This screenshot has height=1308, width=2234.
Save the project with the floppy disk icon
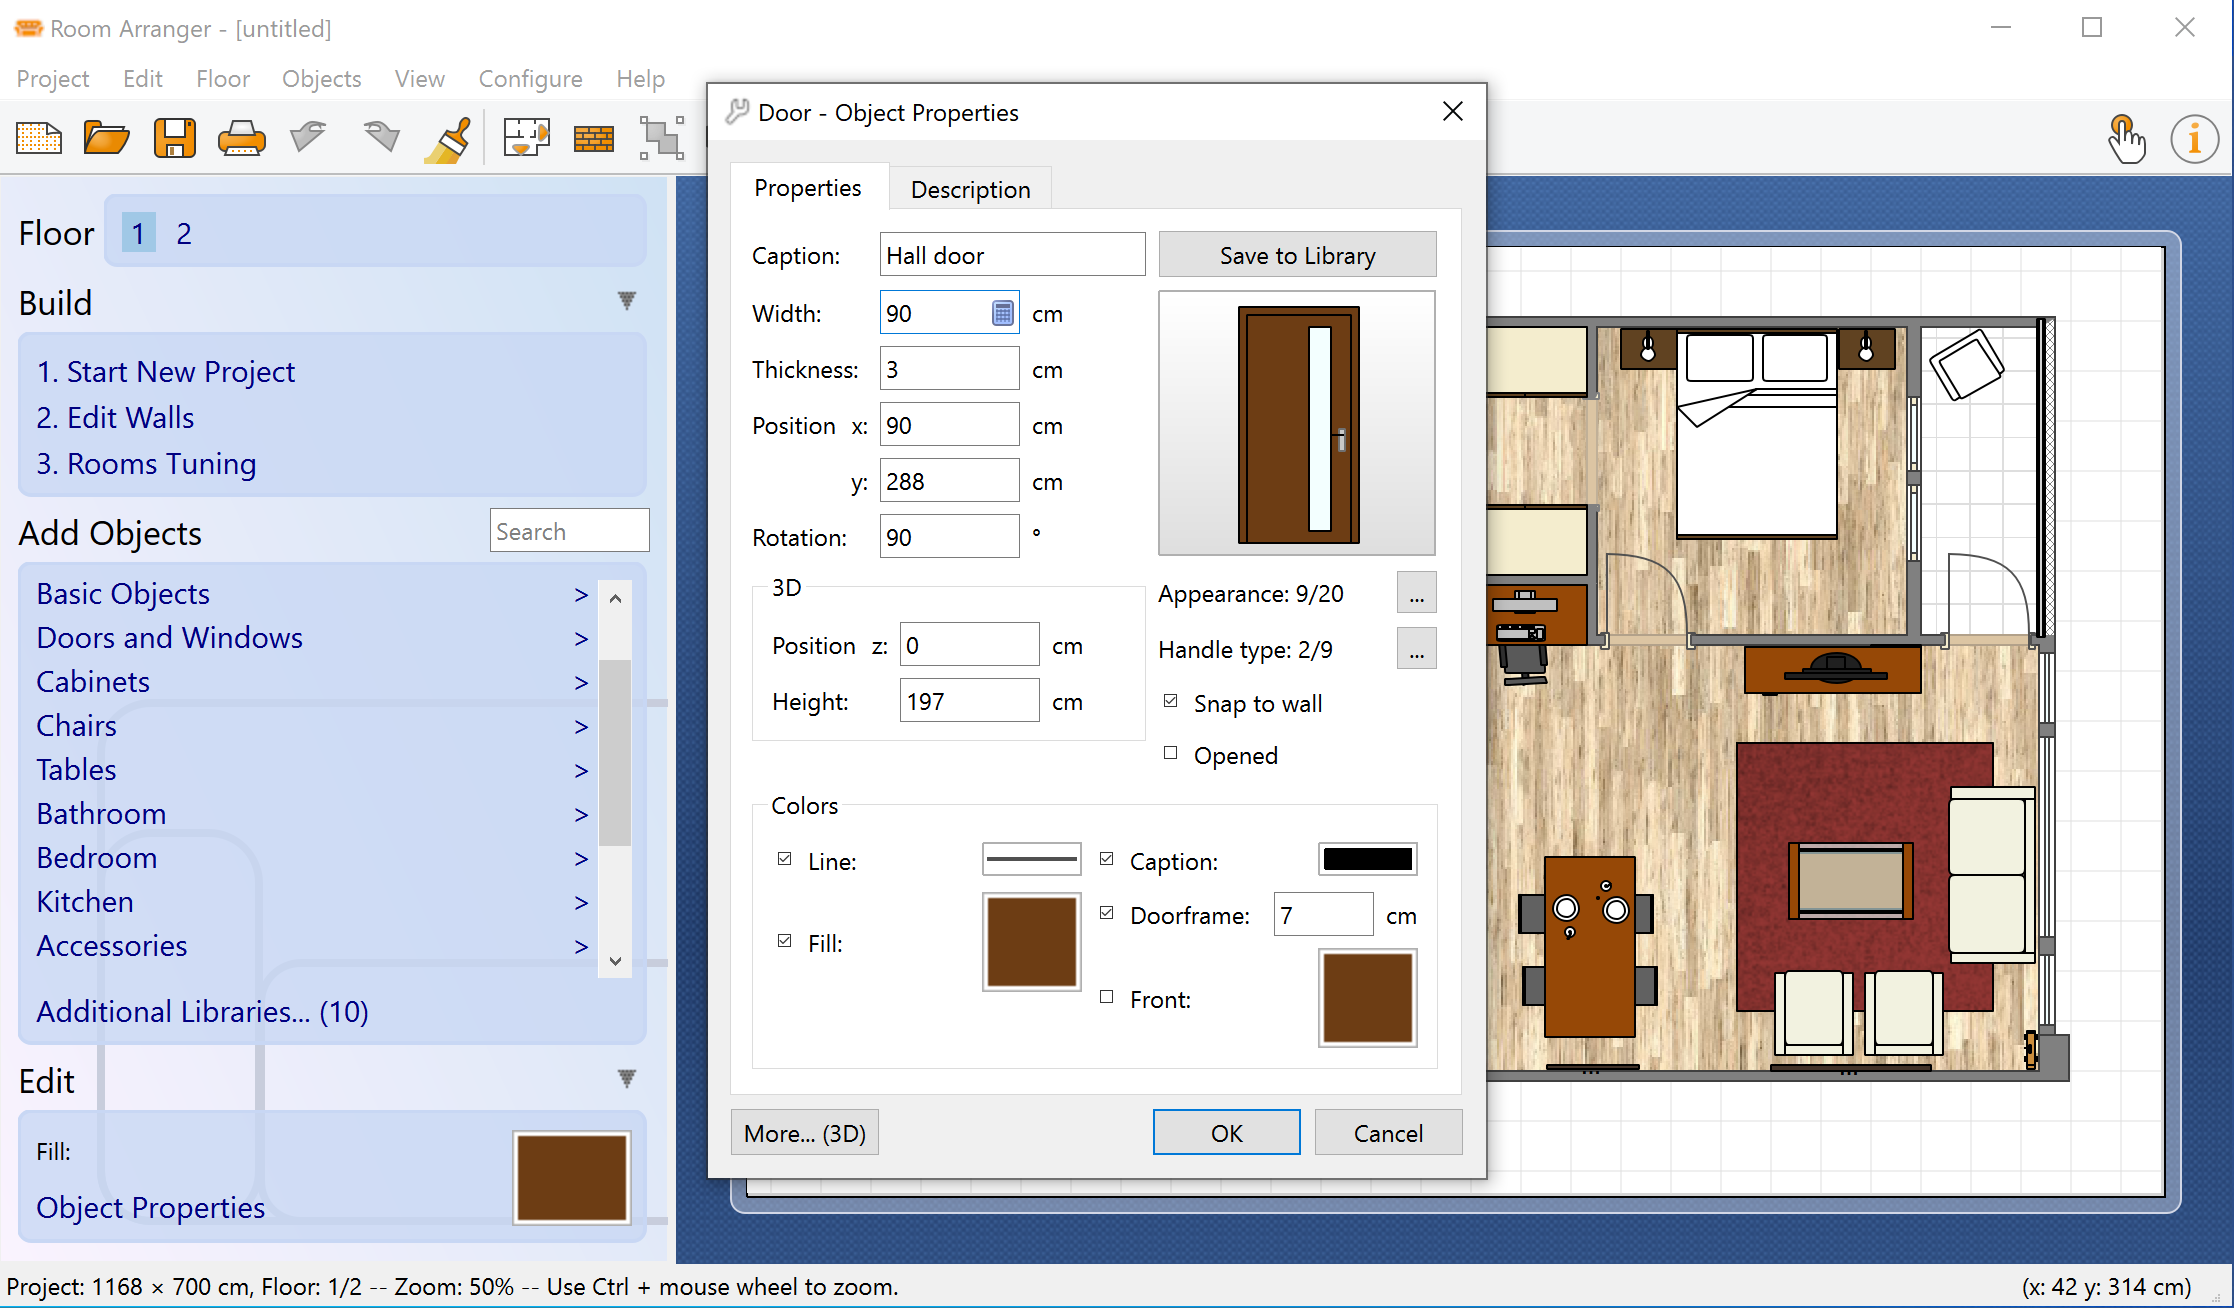point(175,137)
